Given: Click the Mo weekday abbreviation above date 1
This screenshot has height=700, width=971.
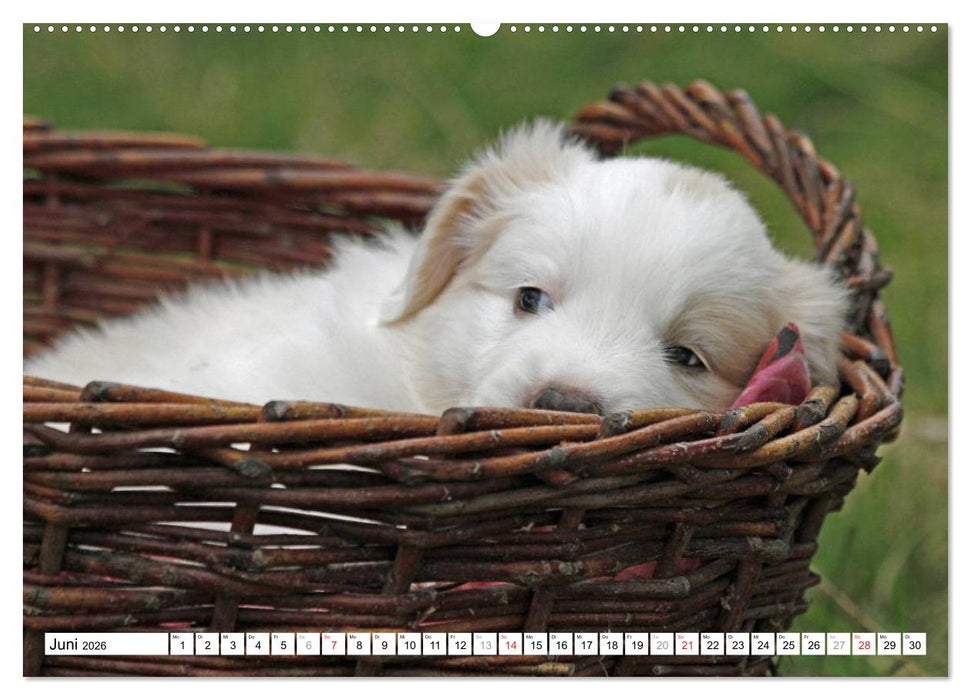Looking at the screenshot, I should pyautogui.click(x=176, y=637).
